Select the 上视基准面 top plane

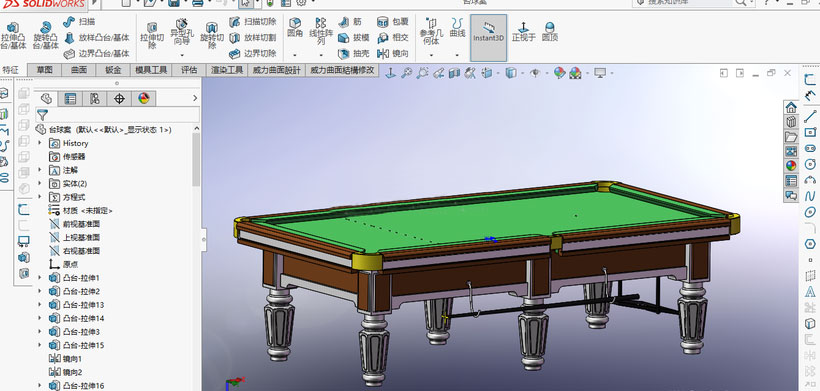(x=75, y=237)
